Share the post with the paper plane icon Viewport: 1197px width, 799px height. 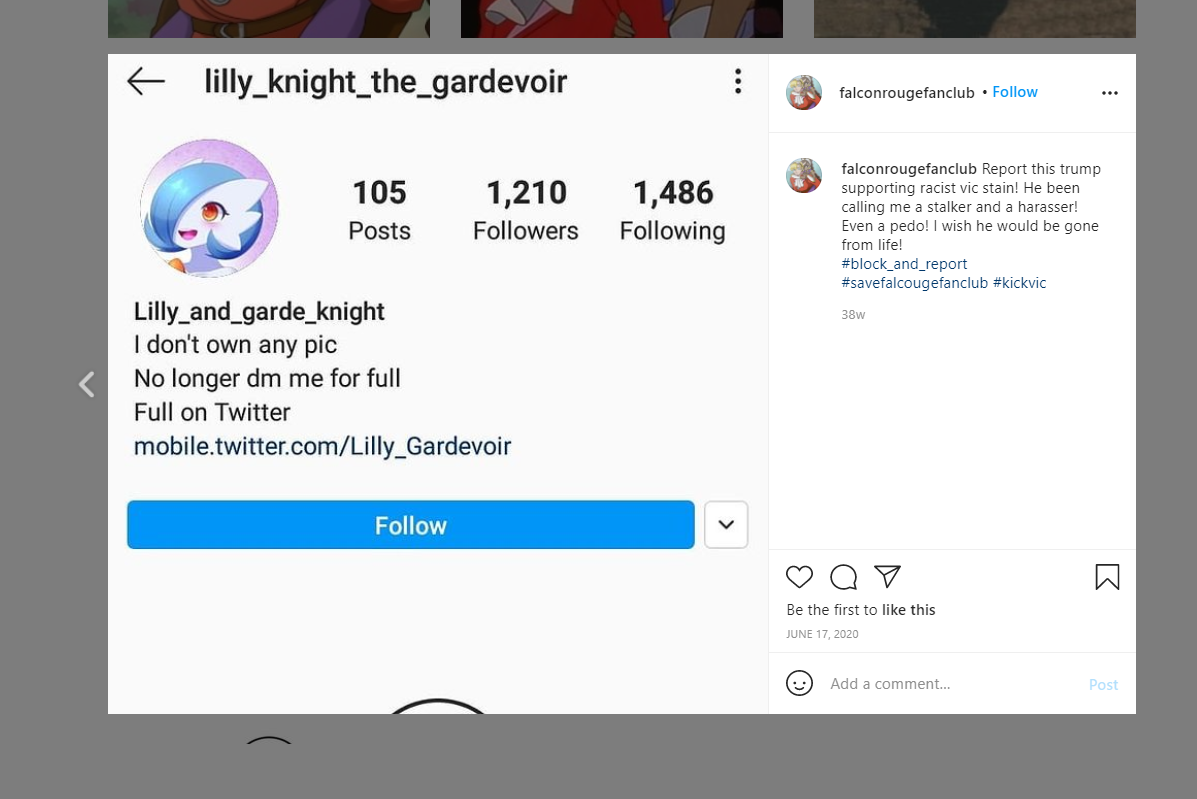tap(887, 576)
